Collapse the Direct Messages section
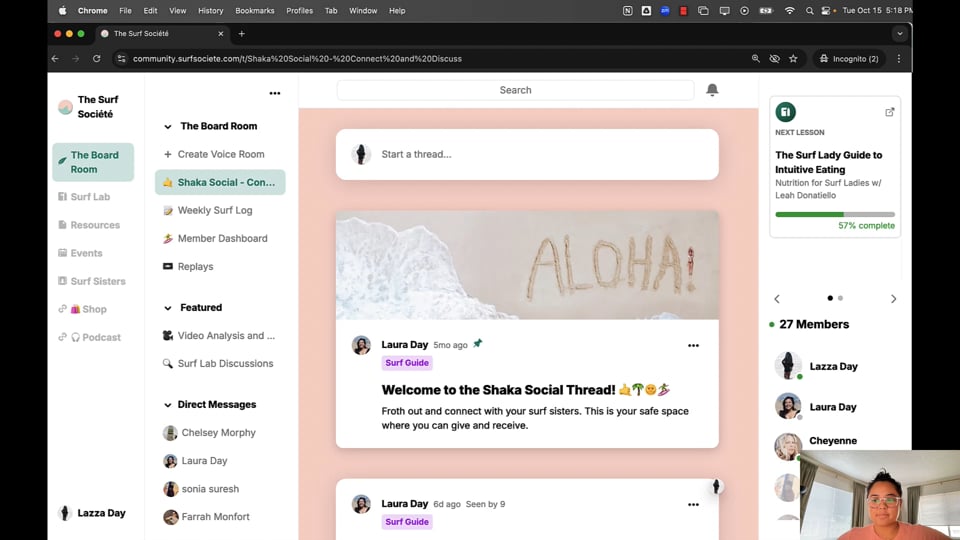Screen dimensions: 960x540 [168, 405]
